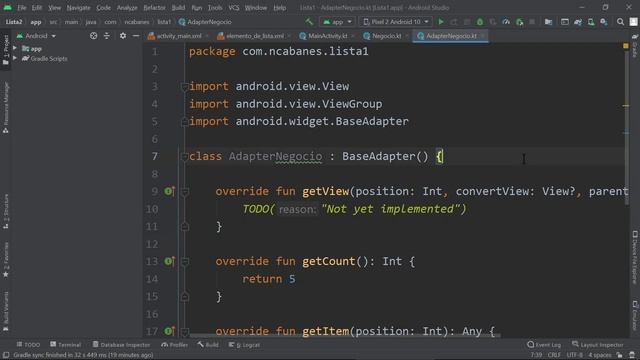Open Project panel settings gear
The width and height of the screenshot is (640, 360).
123,36
